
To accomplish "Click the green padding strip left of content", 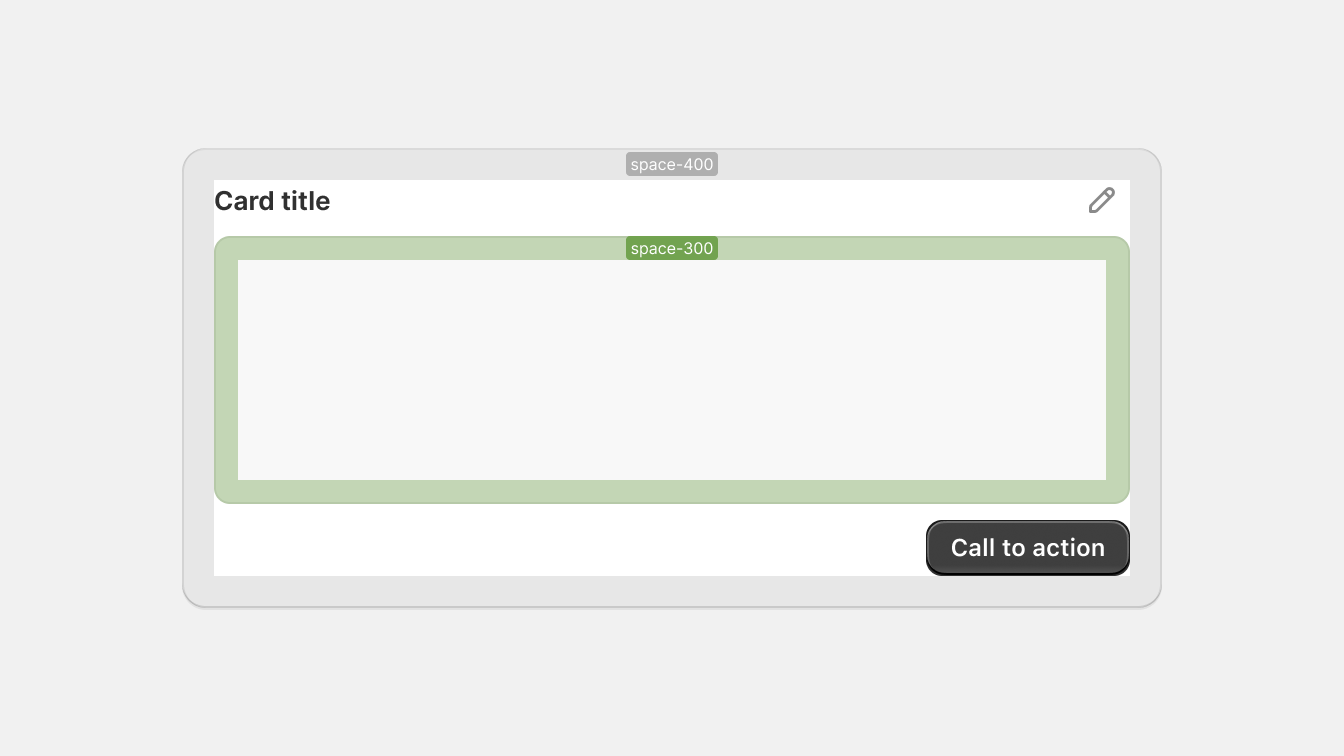I will [226, 370].
